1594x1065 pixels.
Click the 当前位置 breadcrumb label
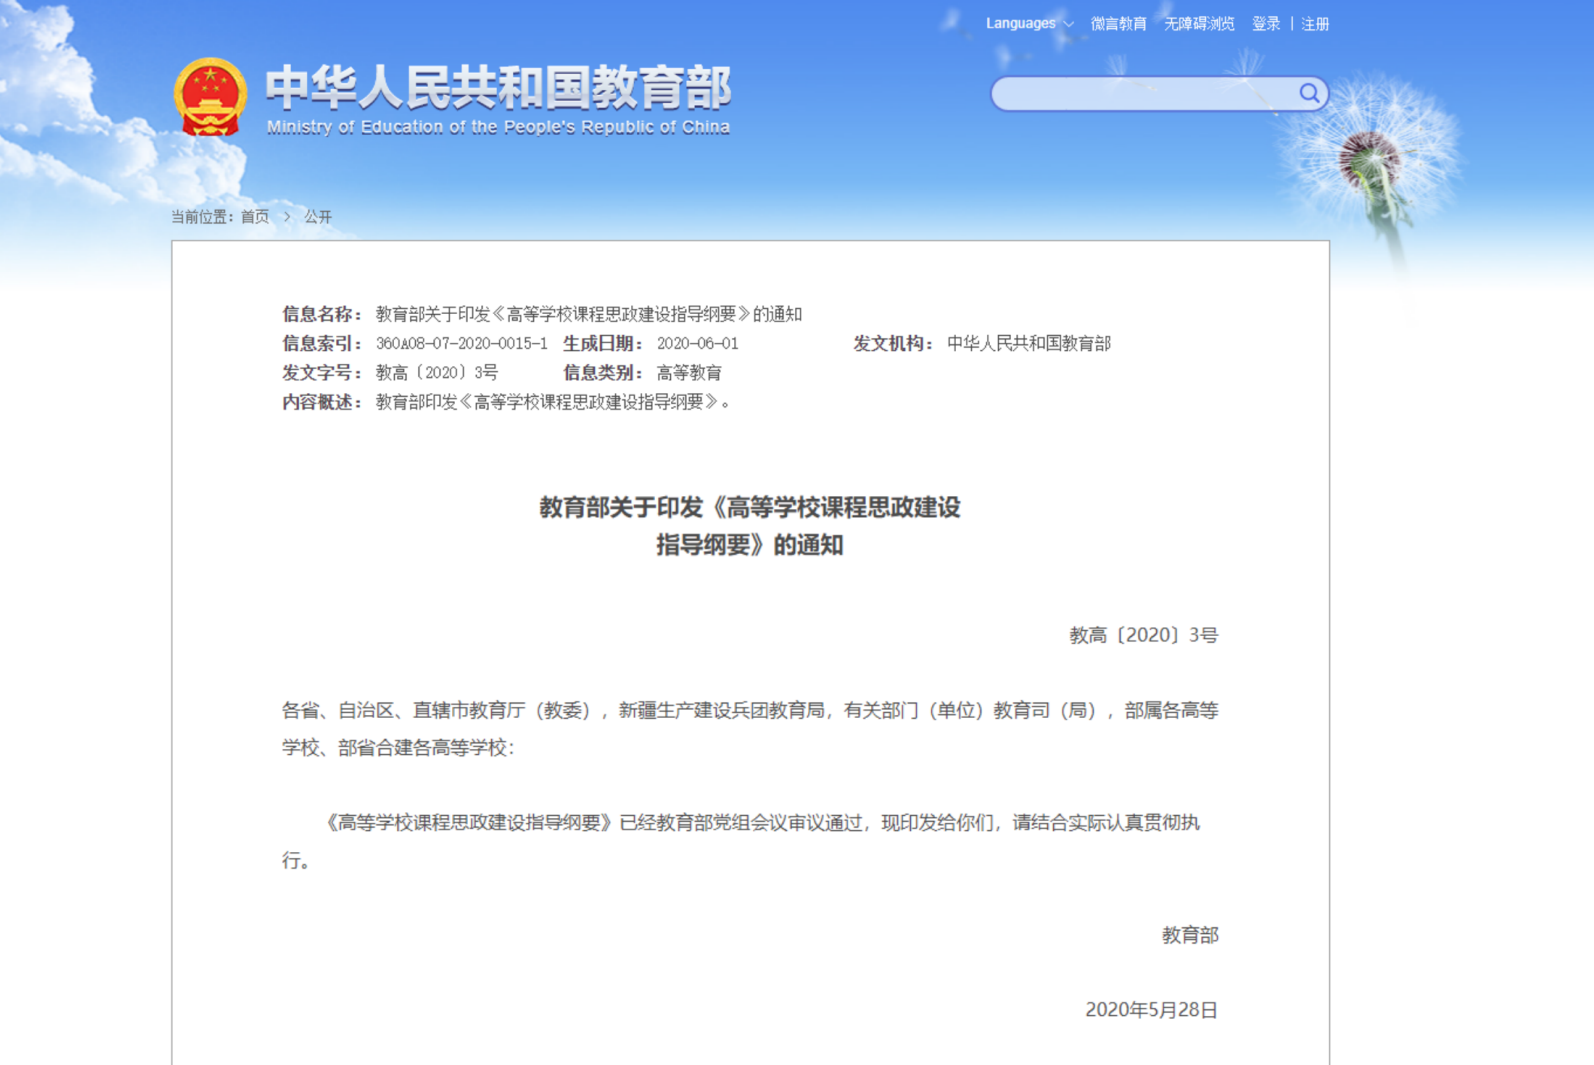[203, 216]
